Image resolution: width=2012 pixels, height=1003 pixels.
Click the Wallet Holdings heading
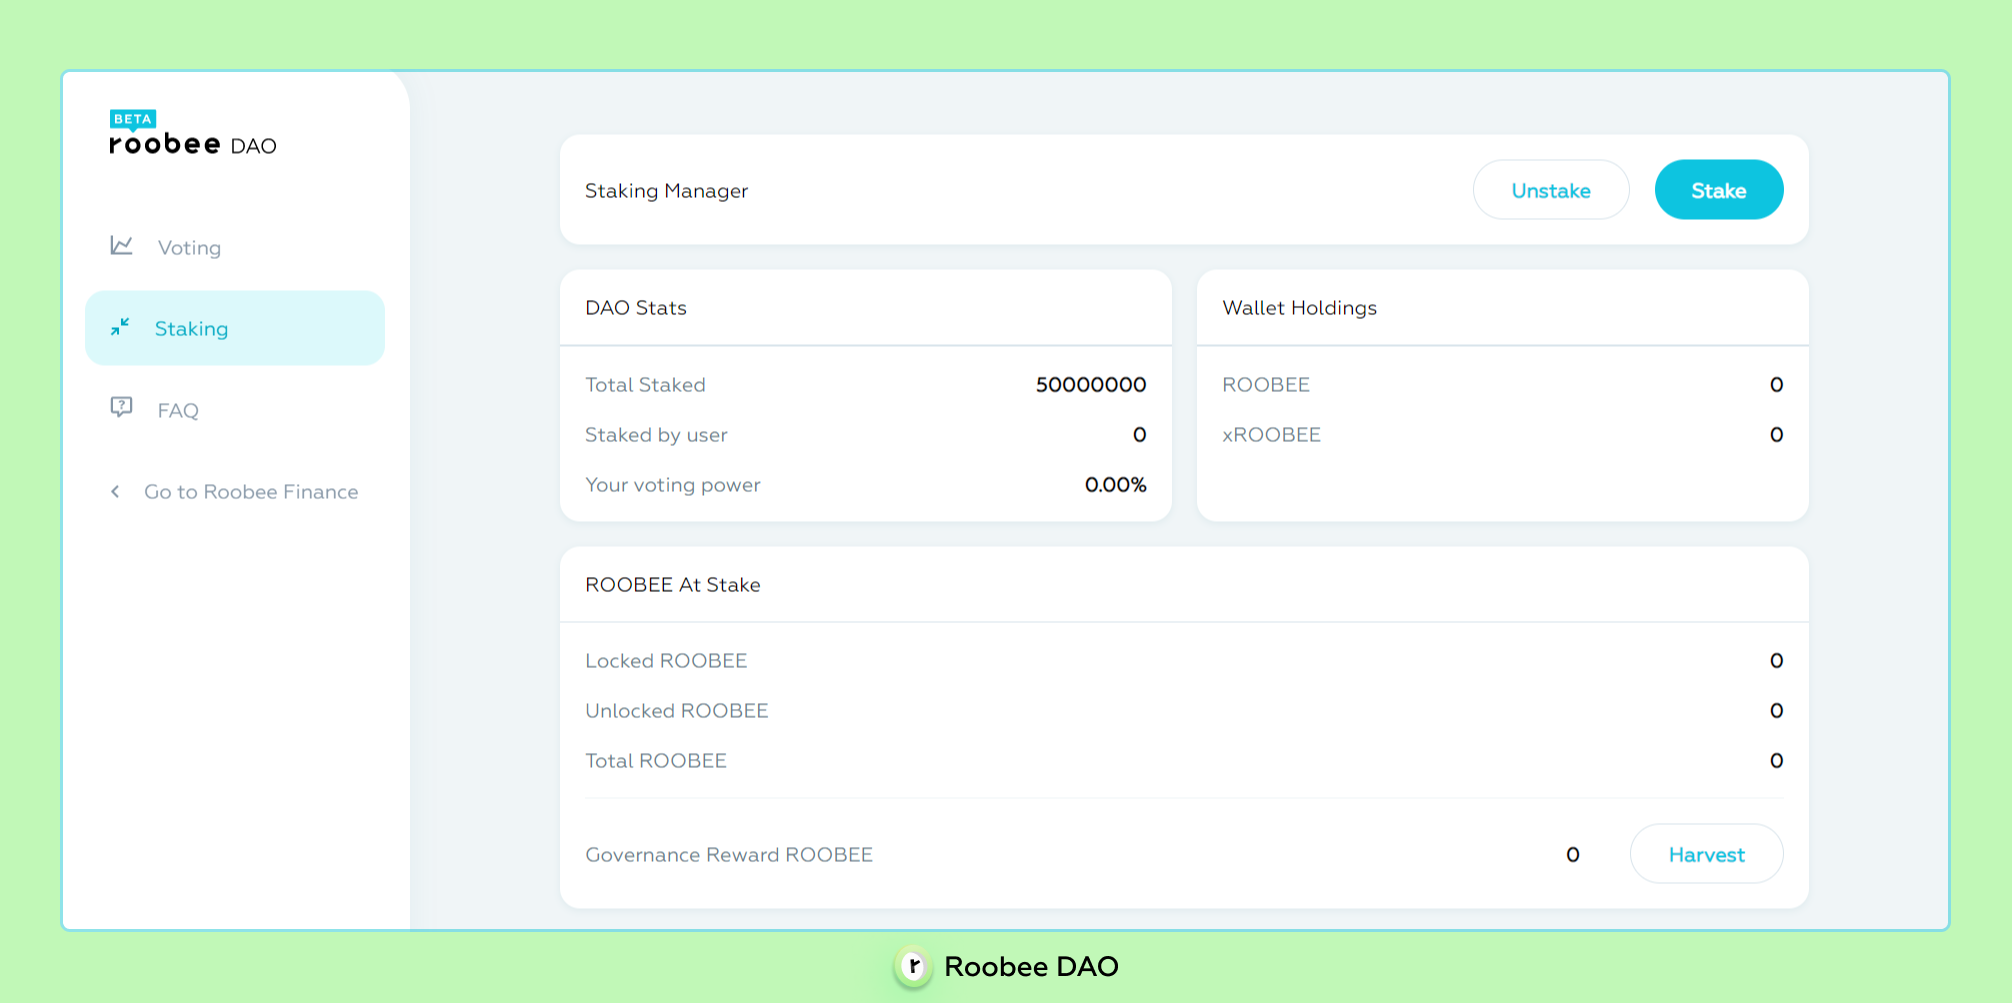click(1299, 307)
